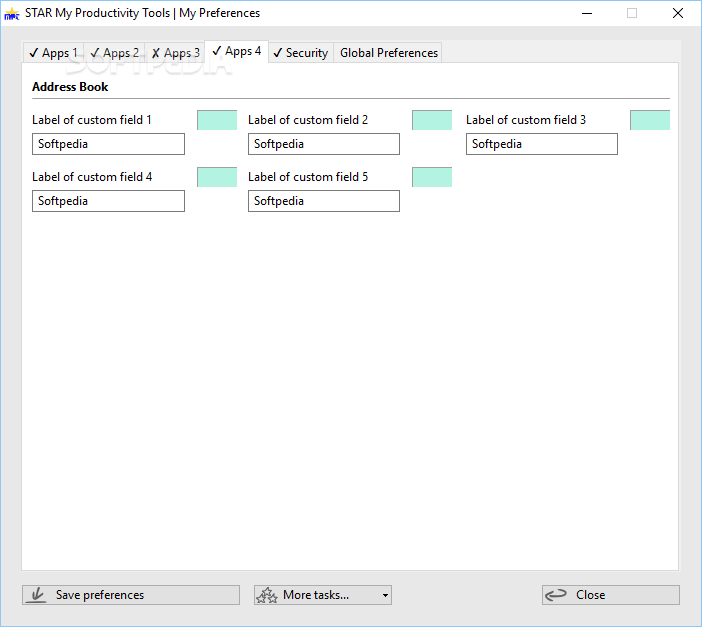Screen dimensions: 702x627
Task: Click the 'Label of custom field 2' text
Action: coord(308,120)
